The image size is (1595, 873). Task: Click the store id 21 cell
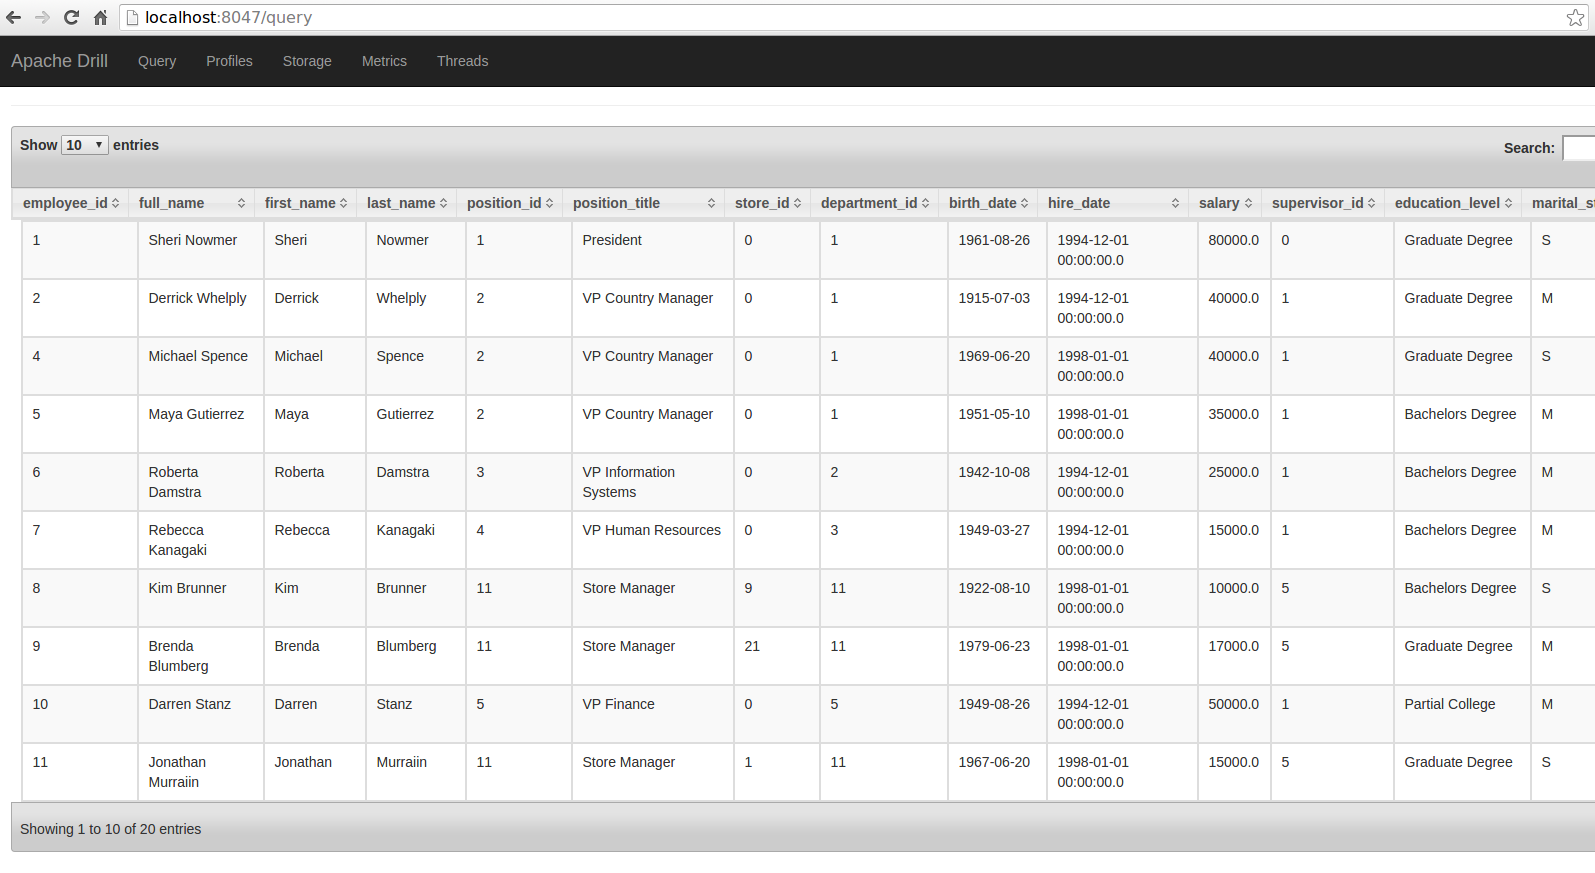(777, 656)
